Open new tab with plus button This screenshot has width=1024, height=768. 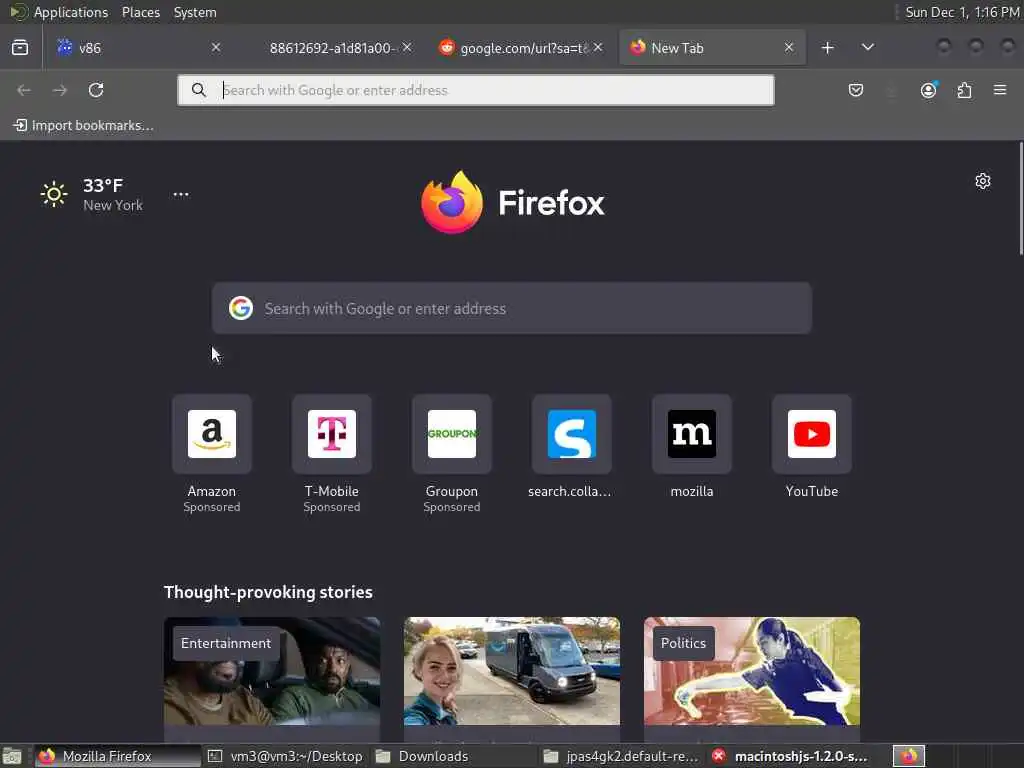(827, 48)
